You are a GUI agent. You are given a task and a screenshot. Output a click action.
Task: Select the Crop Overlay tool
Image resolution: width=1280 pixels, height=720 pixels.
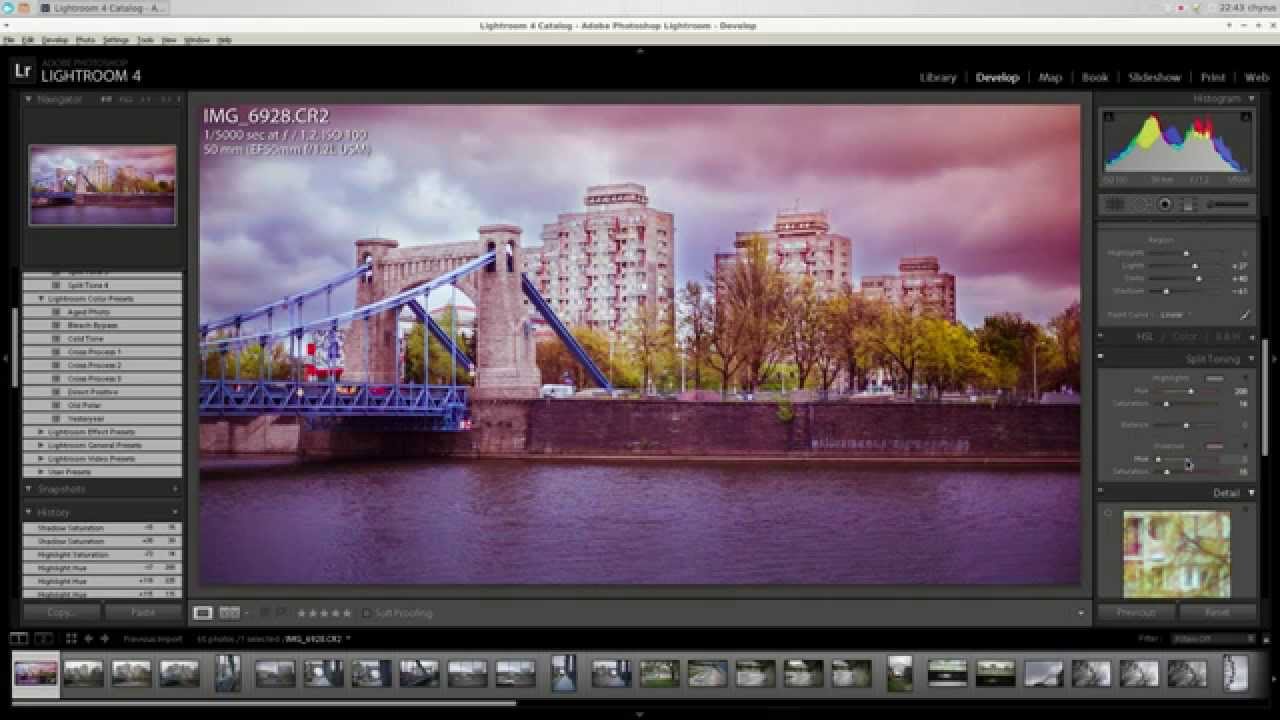tap(1115, 204)
